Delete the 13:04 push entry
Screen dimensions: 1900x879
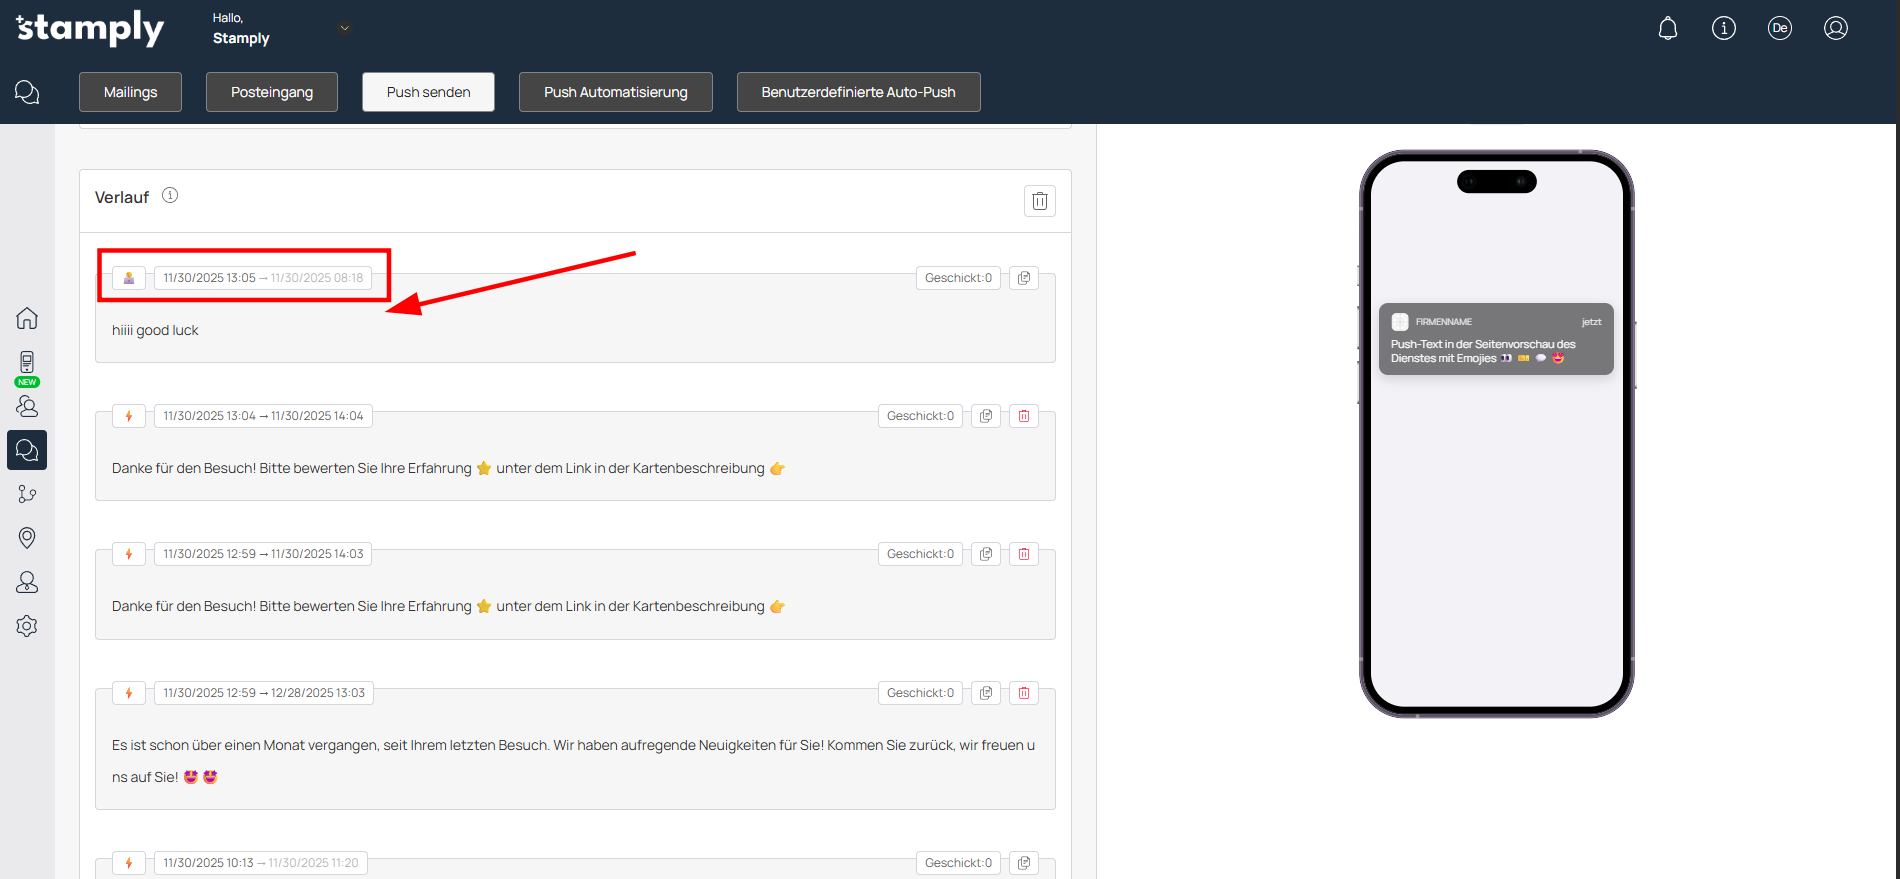(1023, 416)
